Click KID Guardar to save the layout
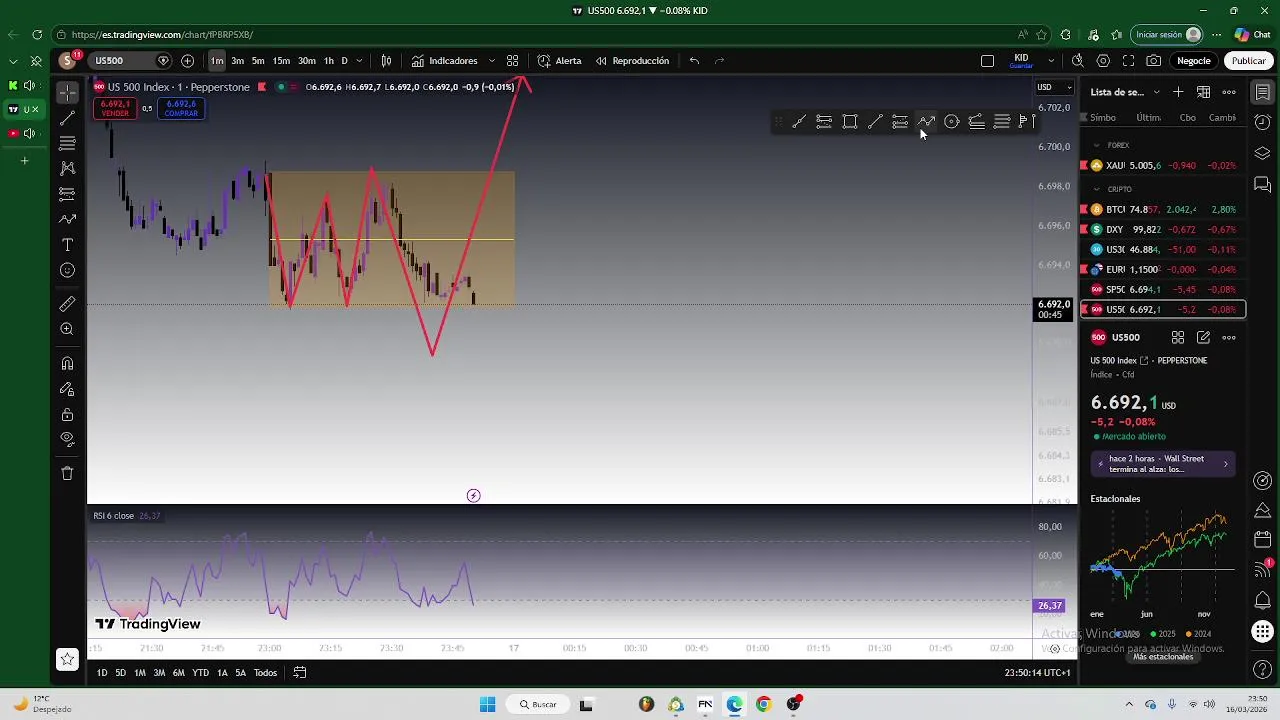This screenshot has height=720, width=1280. 1021,61
